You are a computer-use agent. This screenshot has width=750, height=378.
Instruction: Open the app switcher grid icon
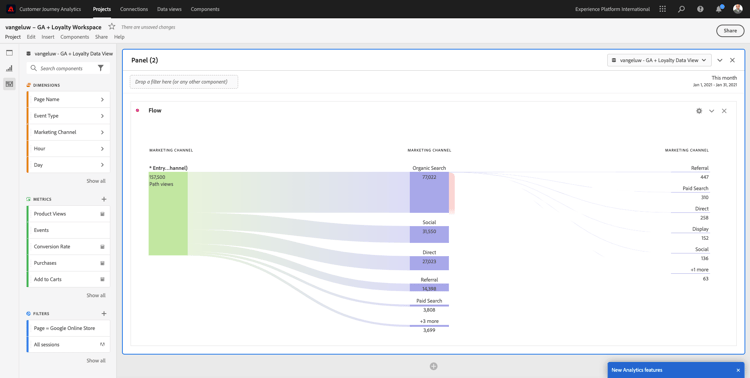click(662, 9)
